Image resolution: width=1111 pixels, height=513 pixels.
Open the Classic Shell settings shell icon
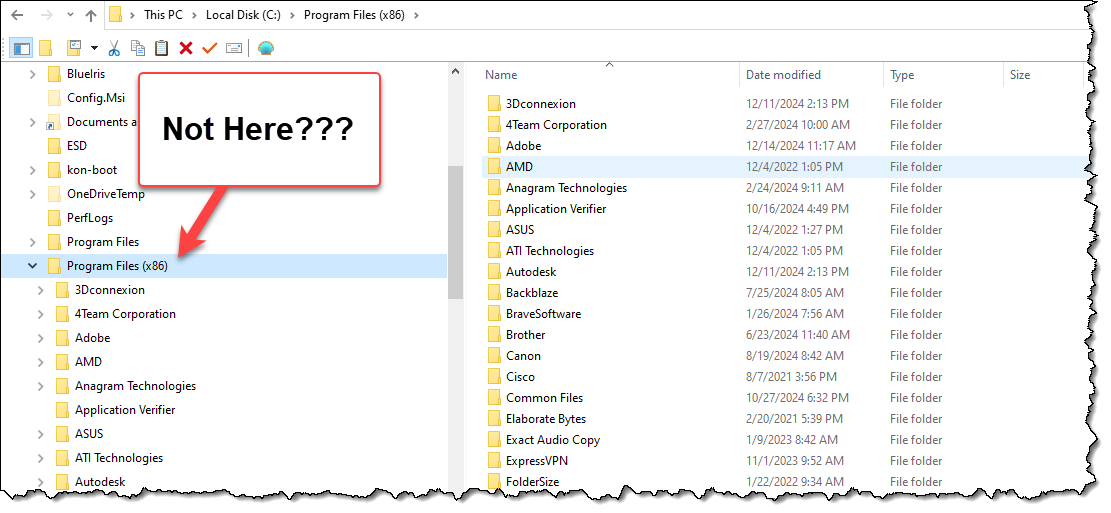266,48
